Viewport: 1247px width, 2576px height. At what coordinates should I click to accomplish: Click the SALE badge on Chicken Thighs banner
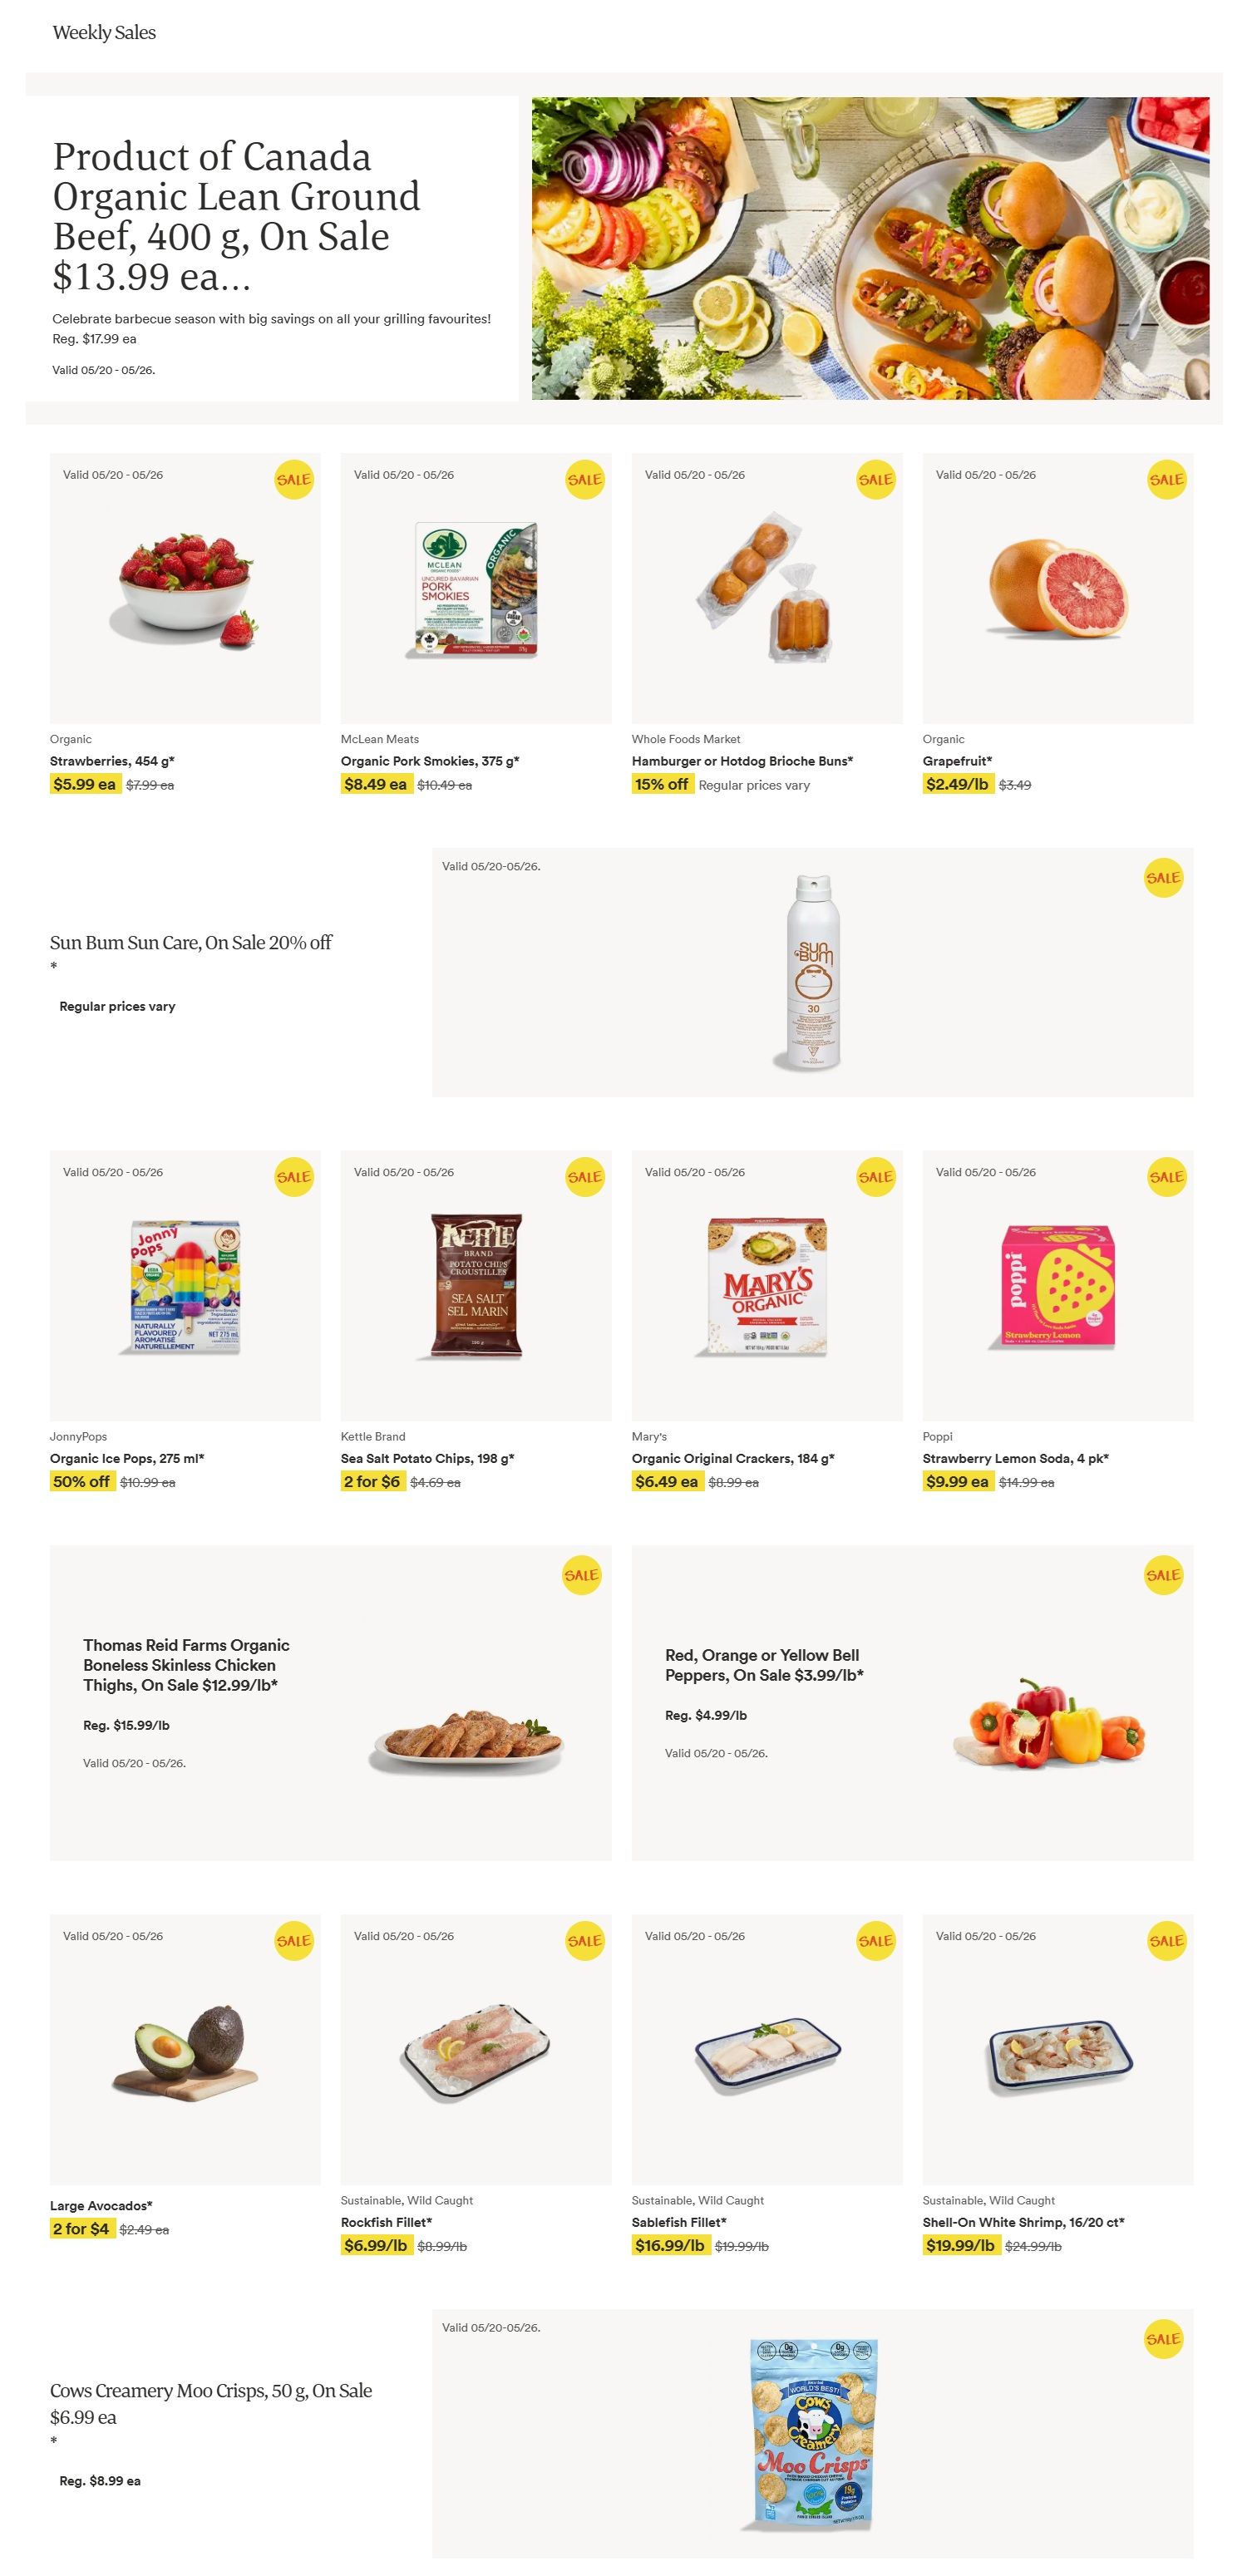[581, 1575]
